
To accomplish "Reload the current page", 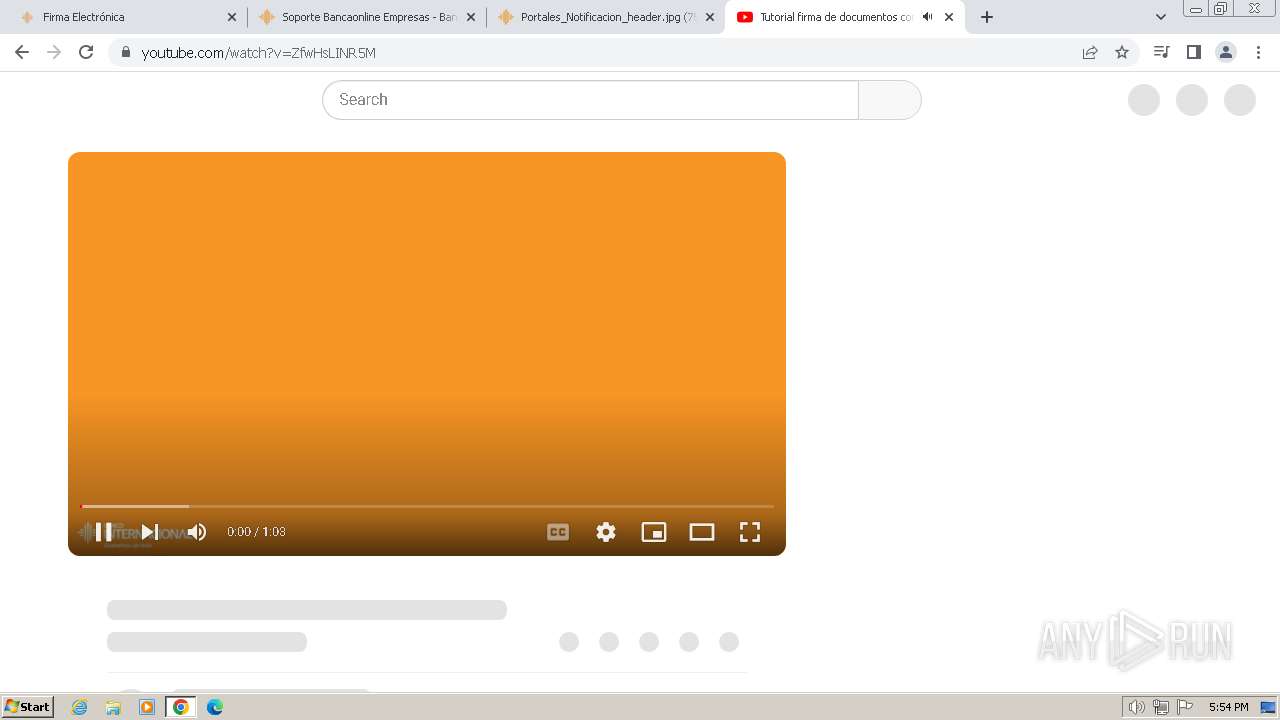I will click(86, 52).
